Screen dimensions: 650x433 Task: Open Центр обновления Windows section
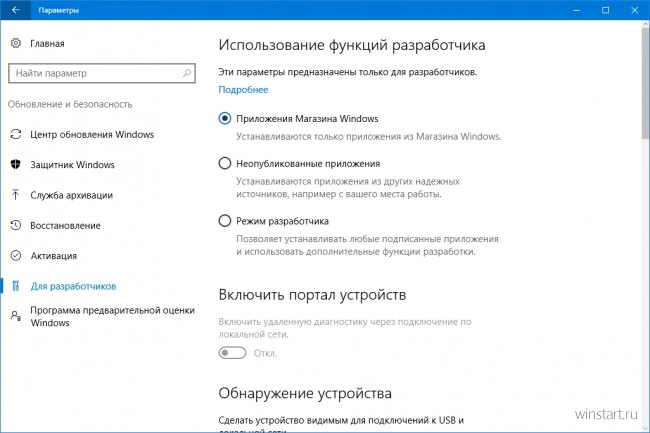[x=92, y=135]
